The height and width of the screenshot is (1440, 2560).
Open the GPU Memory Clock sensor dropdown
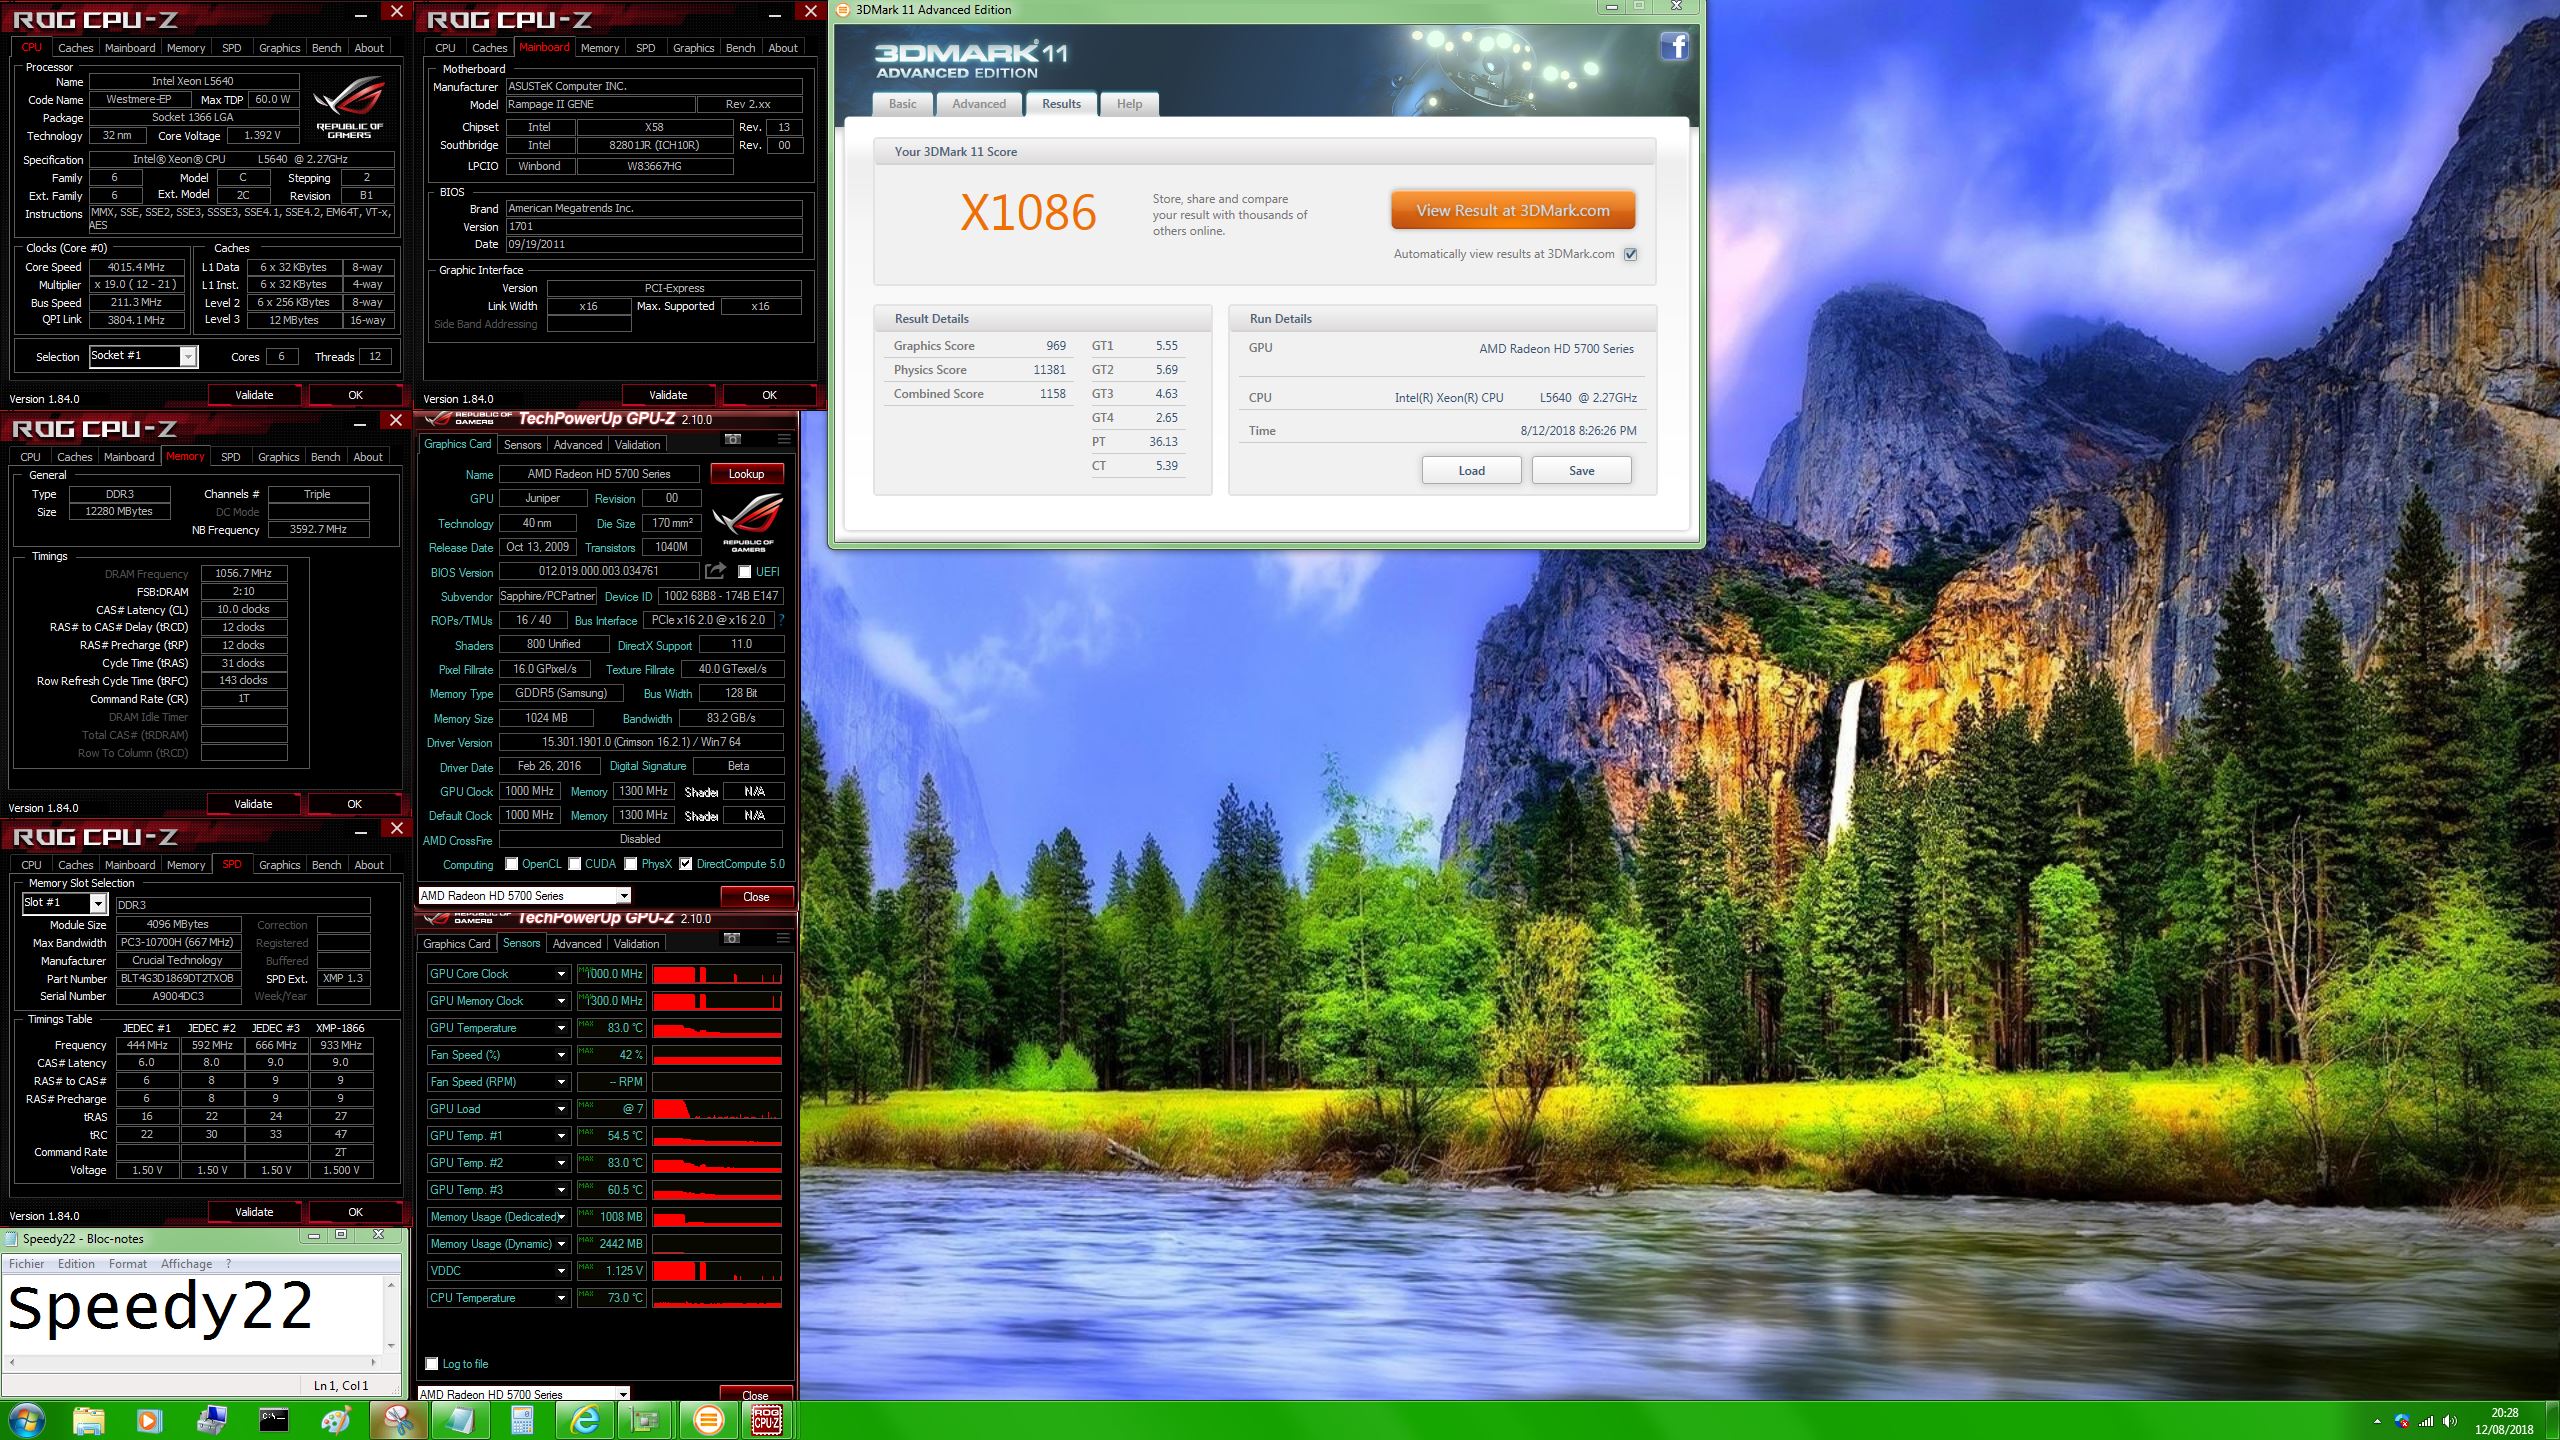click(562, 1001)
